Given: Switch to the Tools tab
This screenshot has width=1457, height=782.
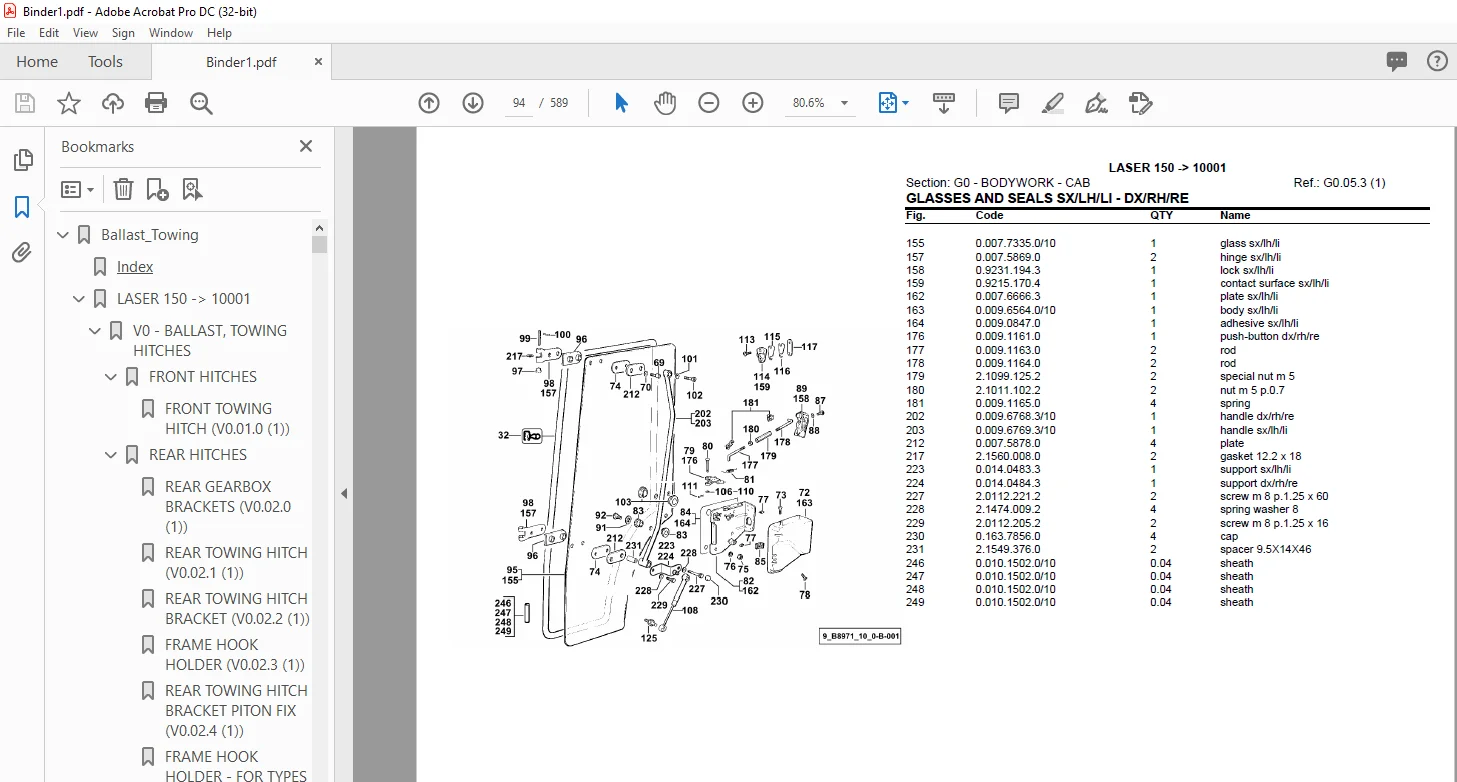Looking at the screenshot, I should coord(105,62).
